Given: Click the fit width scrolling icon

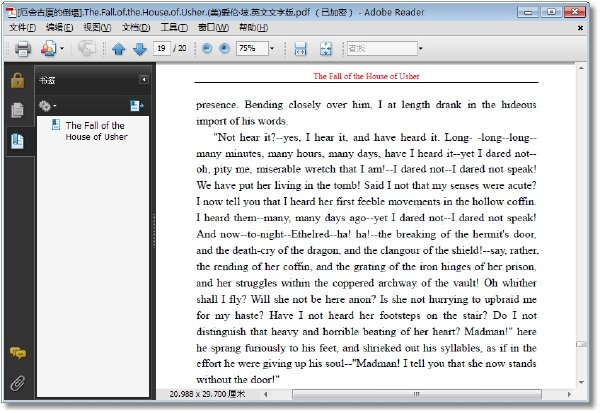Looking at the screenshot, I should coord(300,49).
